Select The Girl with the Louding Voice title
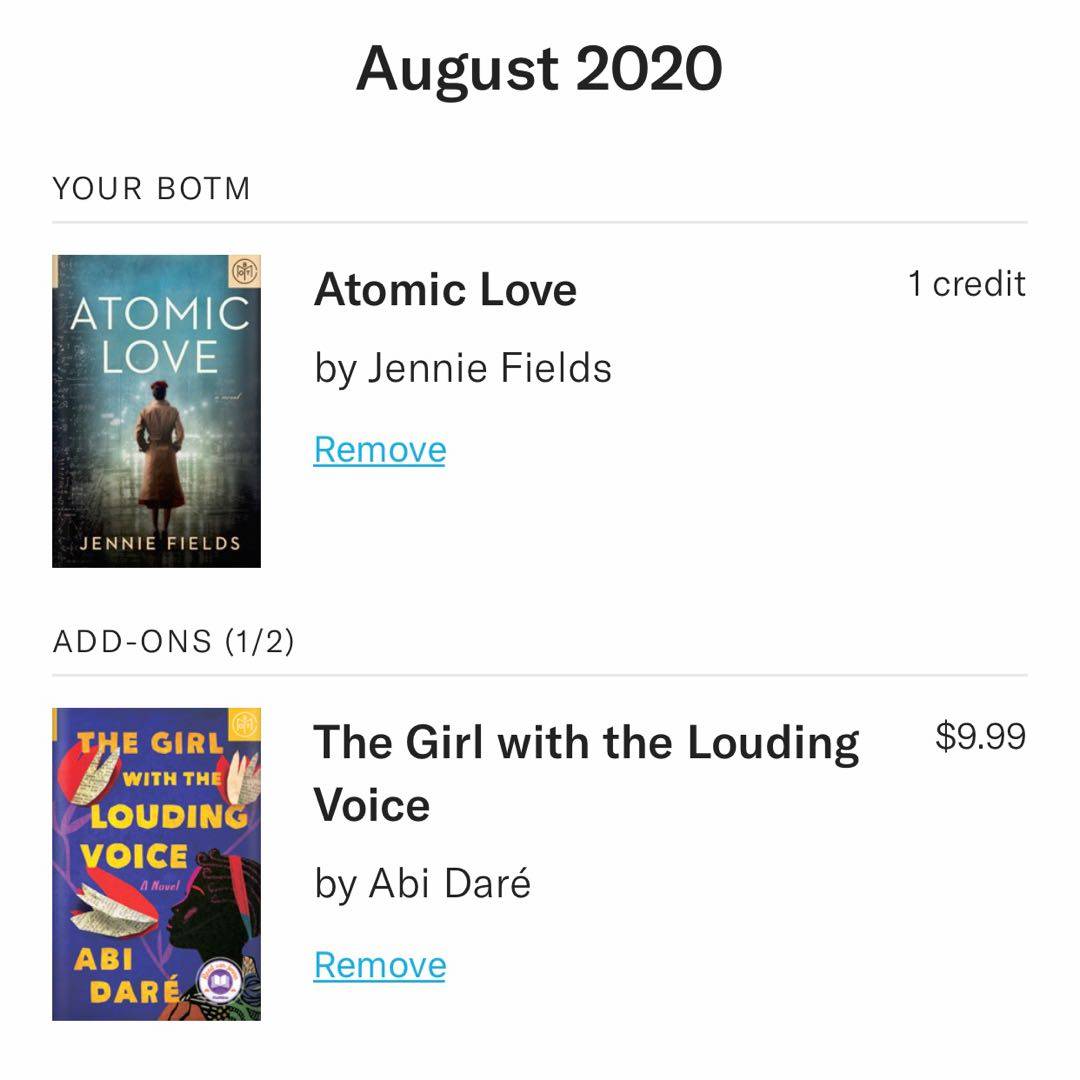Image resolution: width=1080 pixels, height=1080 pixels. pos(586,743)
